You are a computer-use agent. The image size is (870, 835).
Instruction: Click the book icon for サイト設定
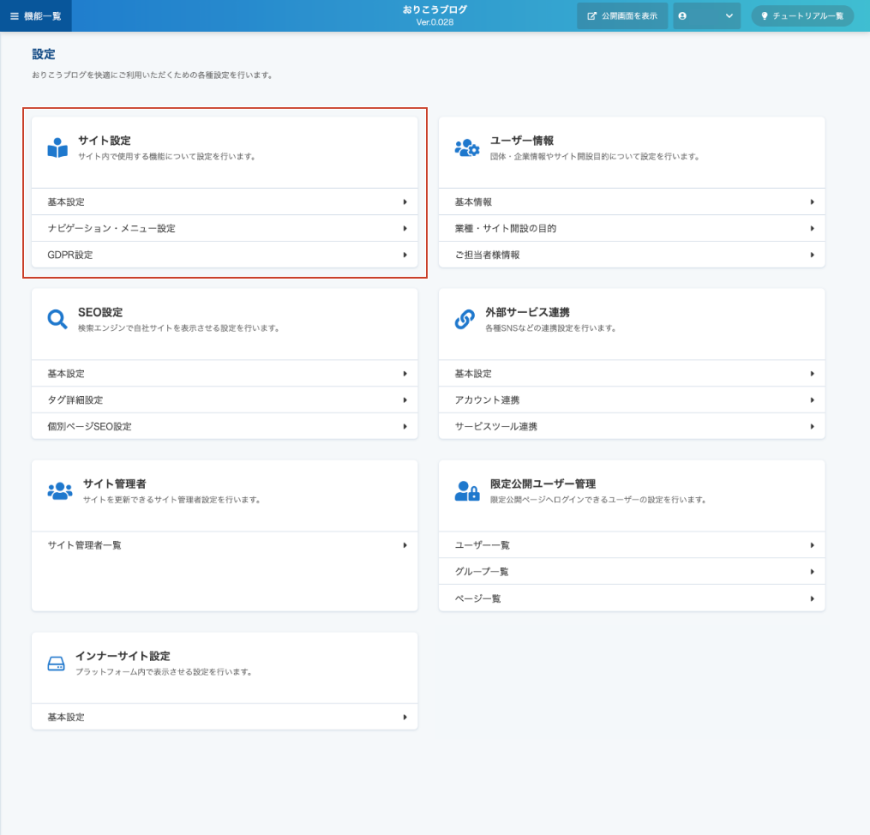click(57, 148)
